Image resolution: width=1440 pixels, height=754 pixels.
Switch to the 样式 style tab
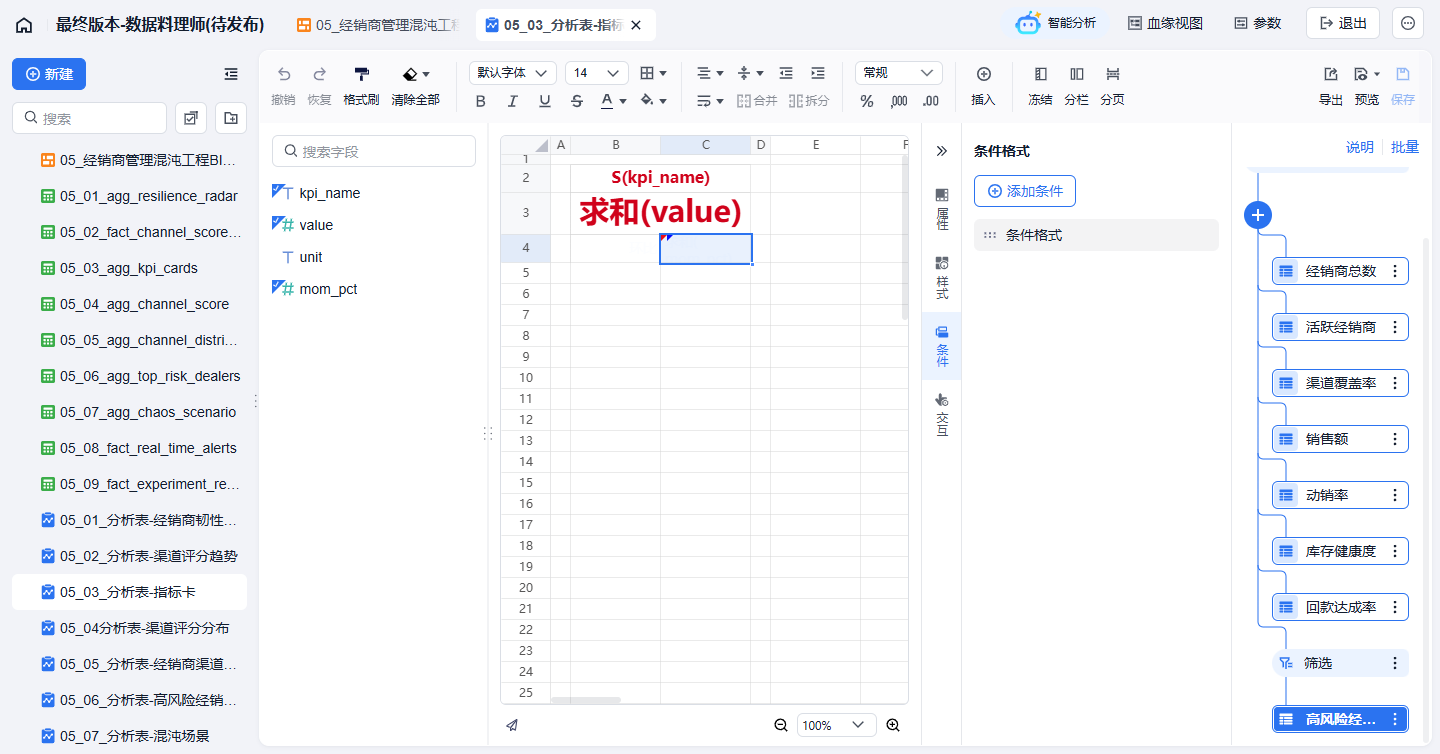coord(941,278)
